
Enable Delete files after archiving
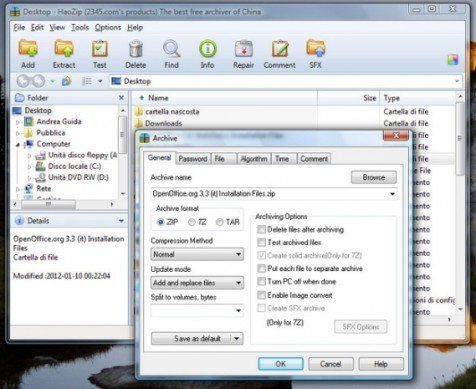[262, 229]
